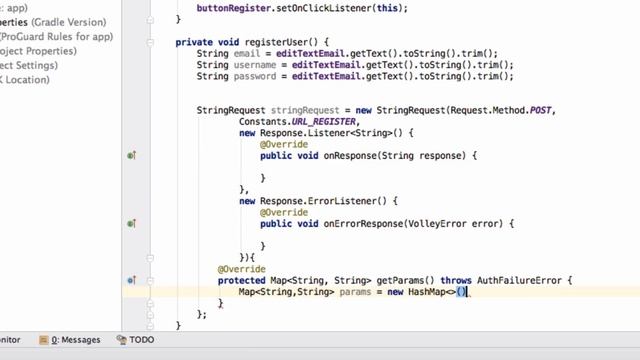Select the Project Settings file row
The image size is (640, 360).
point(29,65)
